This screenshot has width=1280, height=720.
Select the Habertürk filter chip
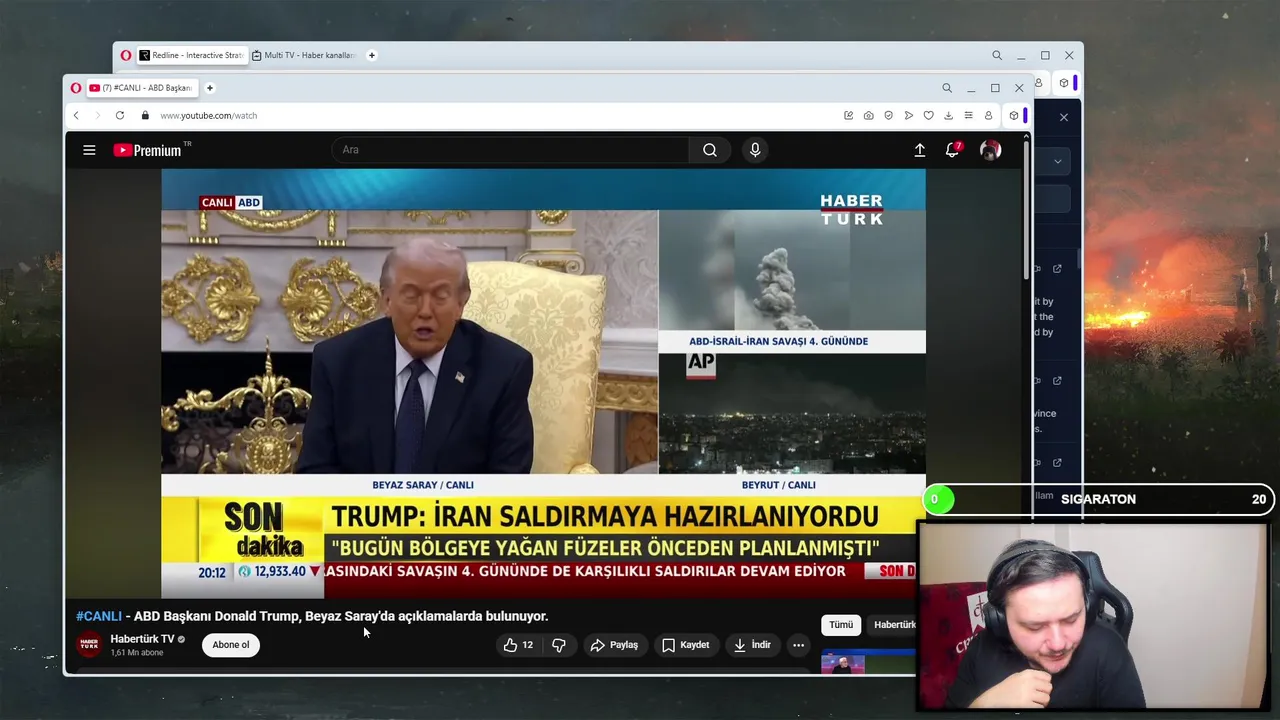click(893, 625)
